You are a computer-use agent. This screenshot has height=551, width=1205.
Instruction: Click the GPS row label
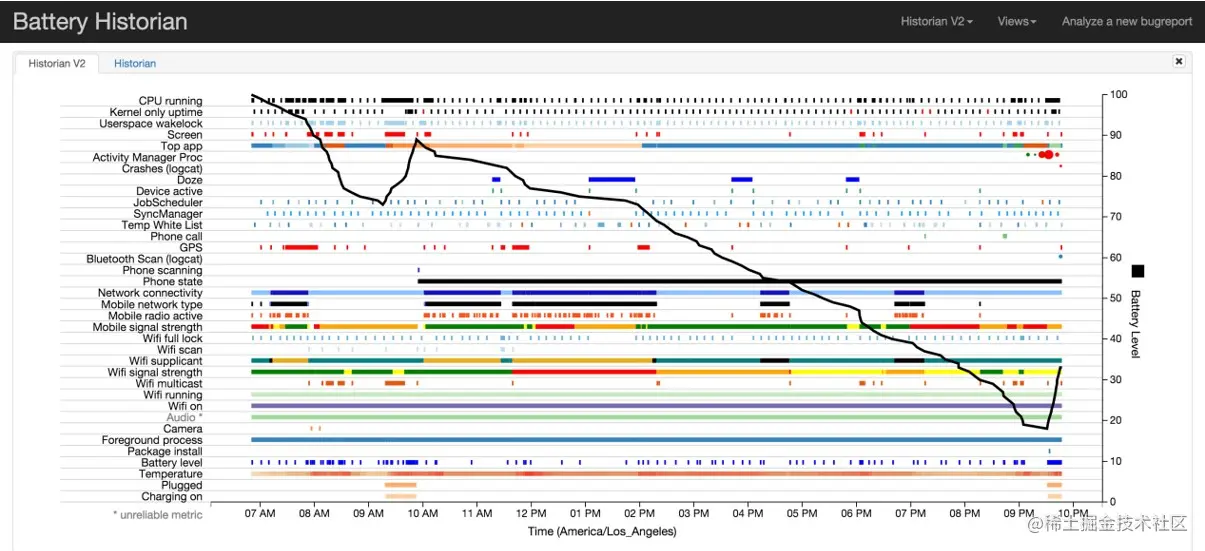tap(191, 248)
